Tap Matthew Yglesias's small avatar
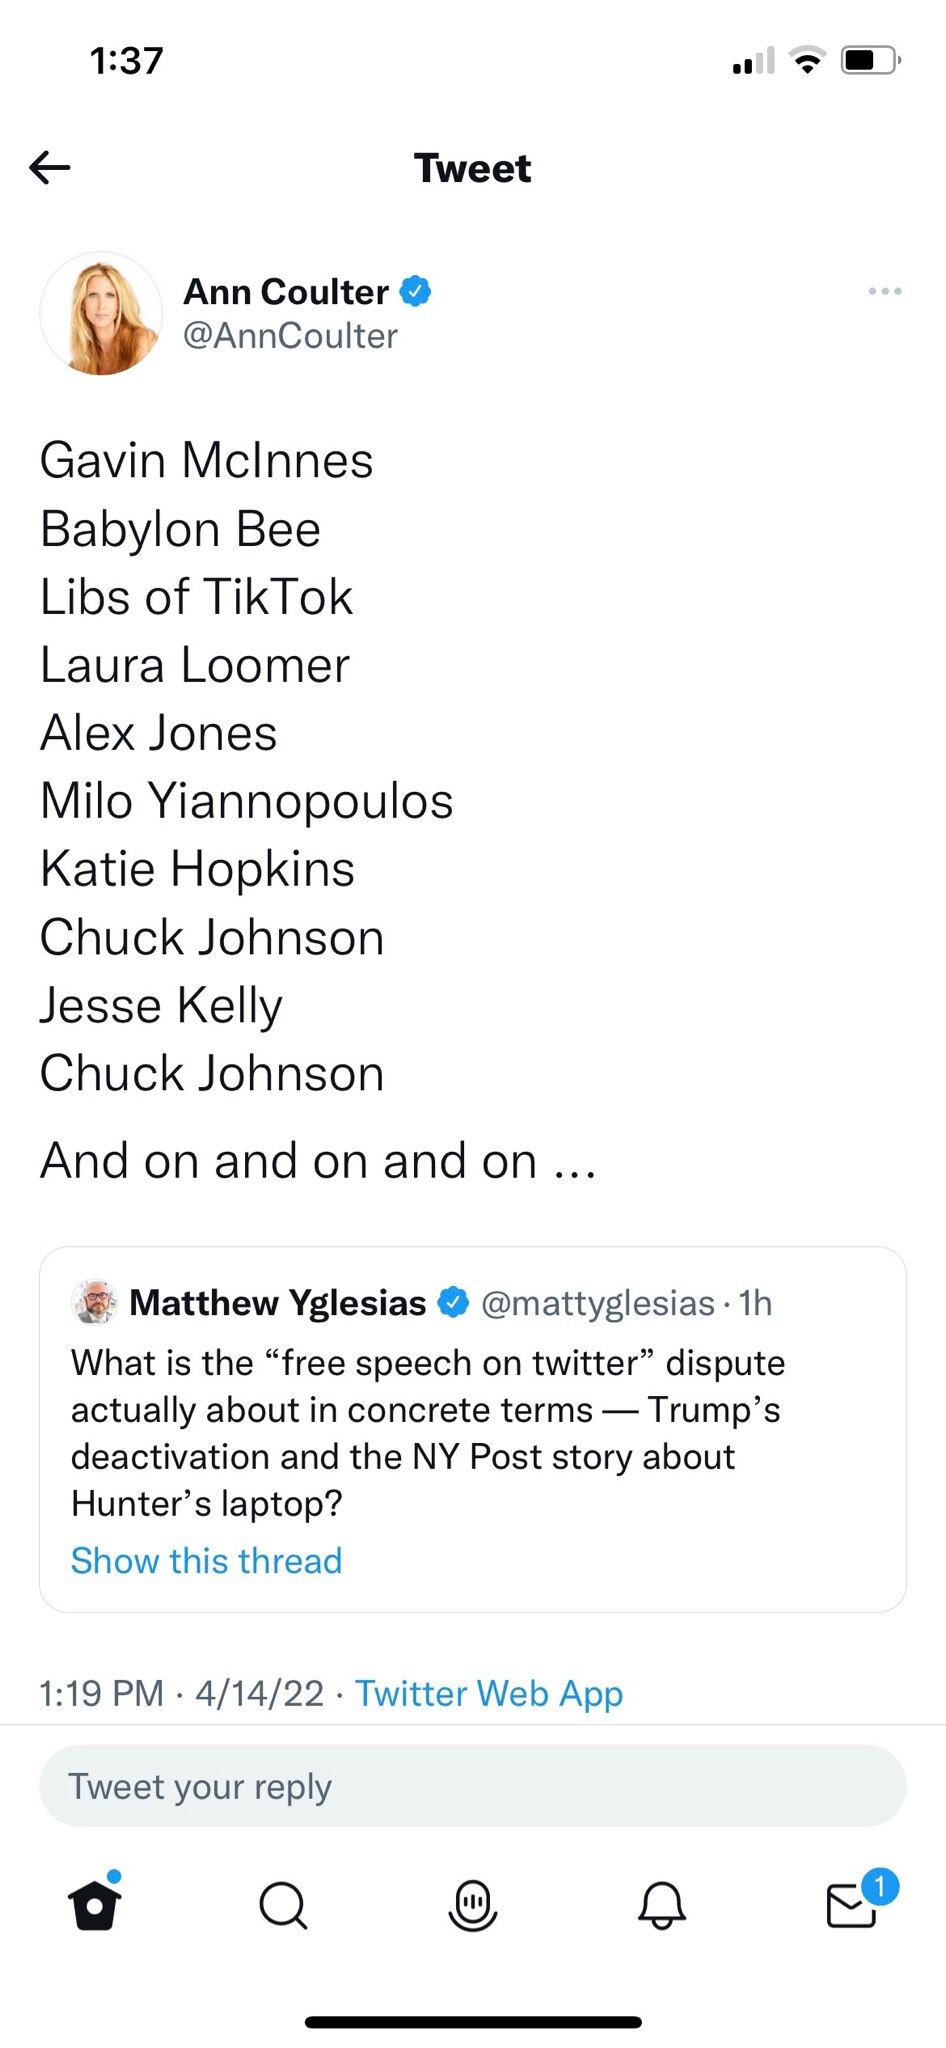This screenshot has height=2048, width=946. click(95, 1302)
